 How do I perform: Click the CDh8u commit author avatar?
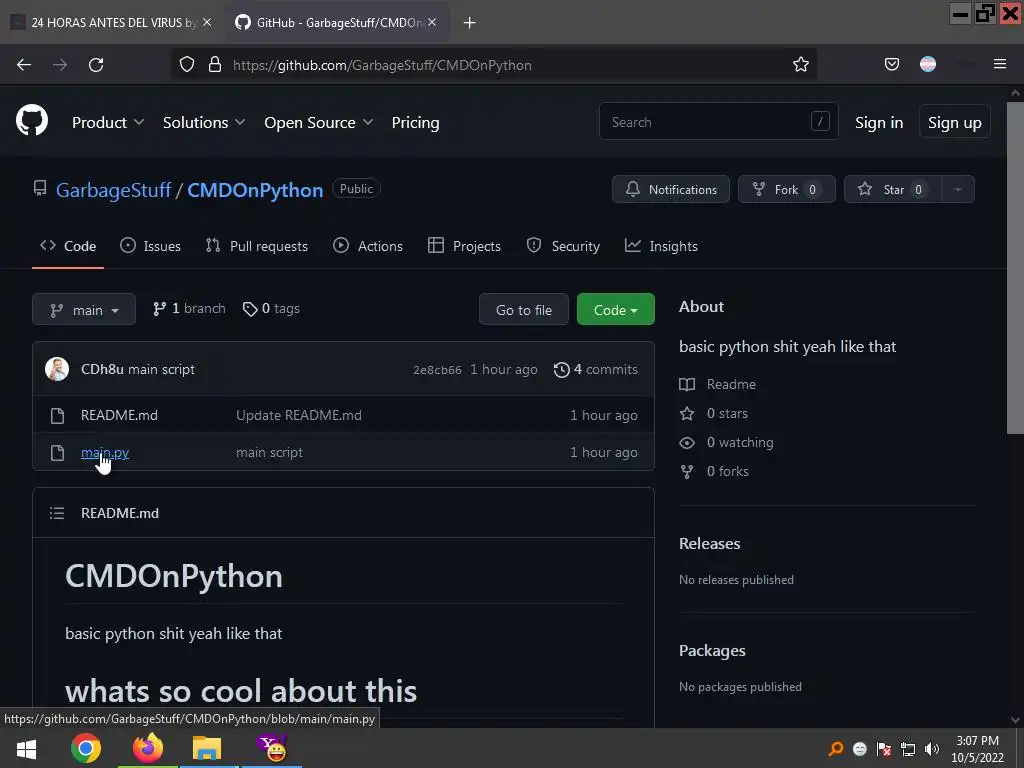click(57, 369)
